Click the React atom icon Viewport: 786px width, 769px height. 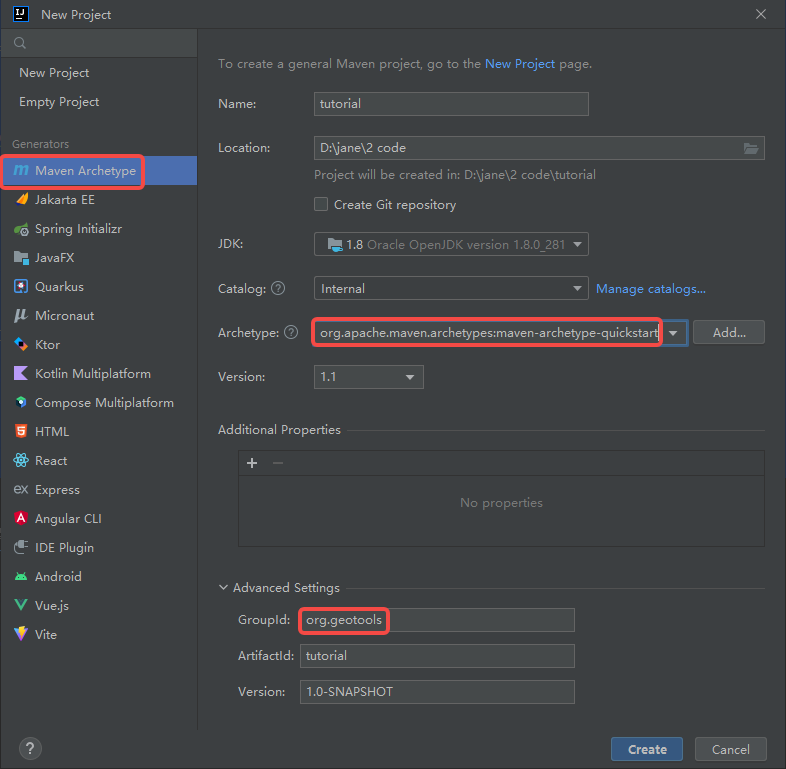[x=21, y=460]
